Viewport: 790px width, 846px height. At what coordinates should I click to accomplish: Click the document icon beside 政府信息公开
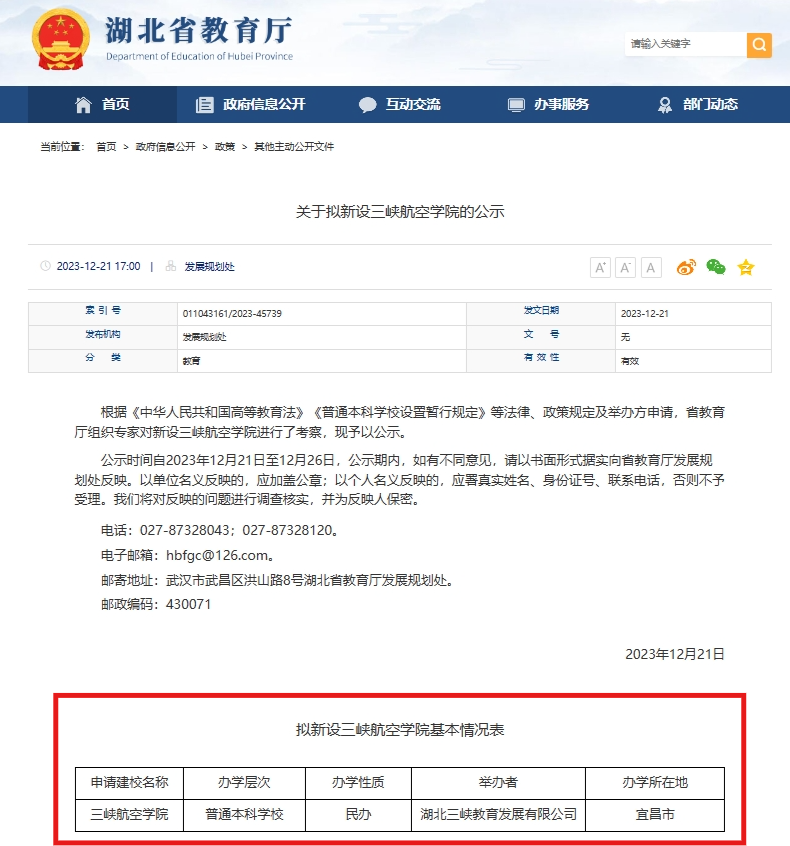pyautogui.click(x=205, y=105)
